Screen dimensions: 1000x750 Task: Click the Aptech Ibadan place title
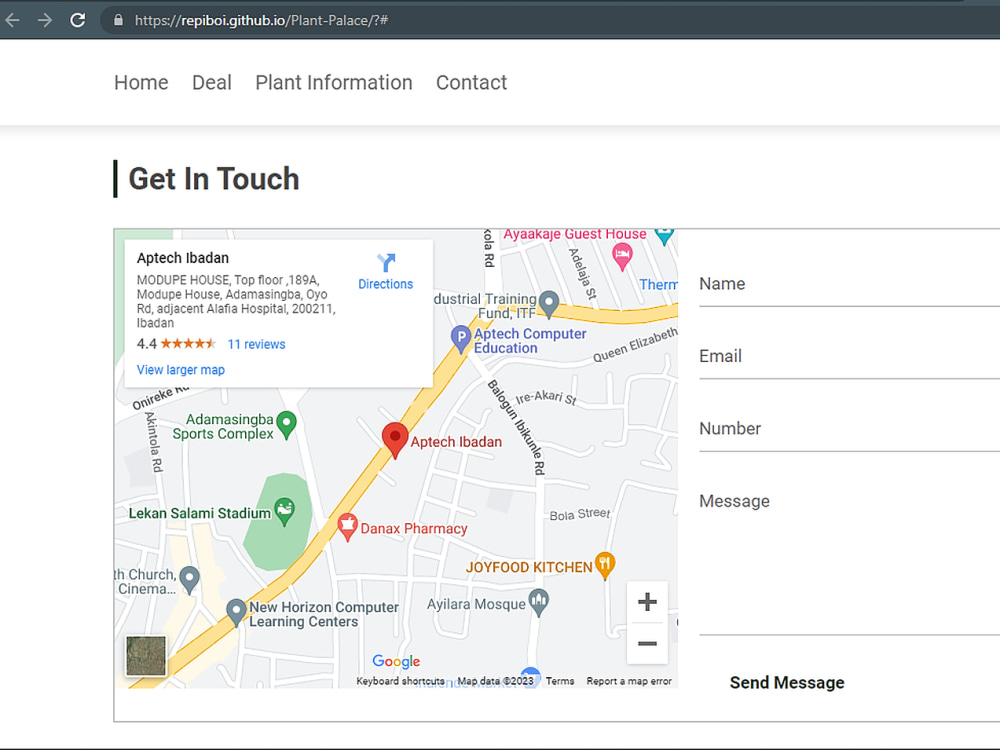click(x=182, y=258)
